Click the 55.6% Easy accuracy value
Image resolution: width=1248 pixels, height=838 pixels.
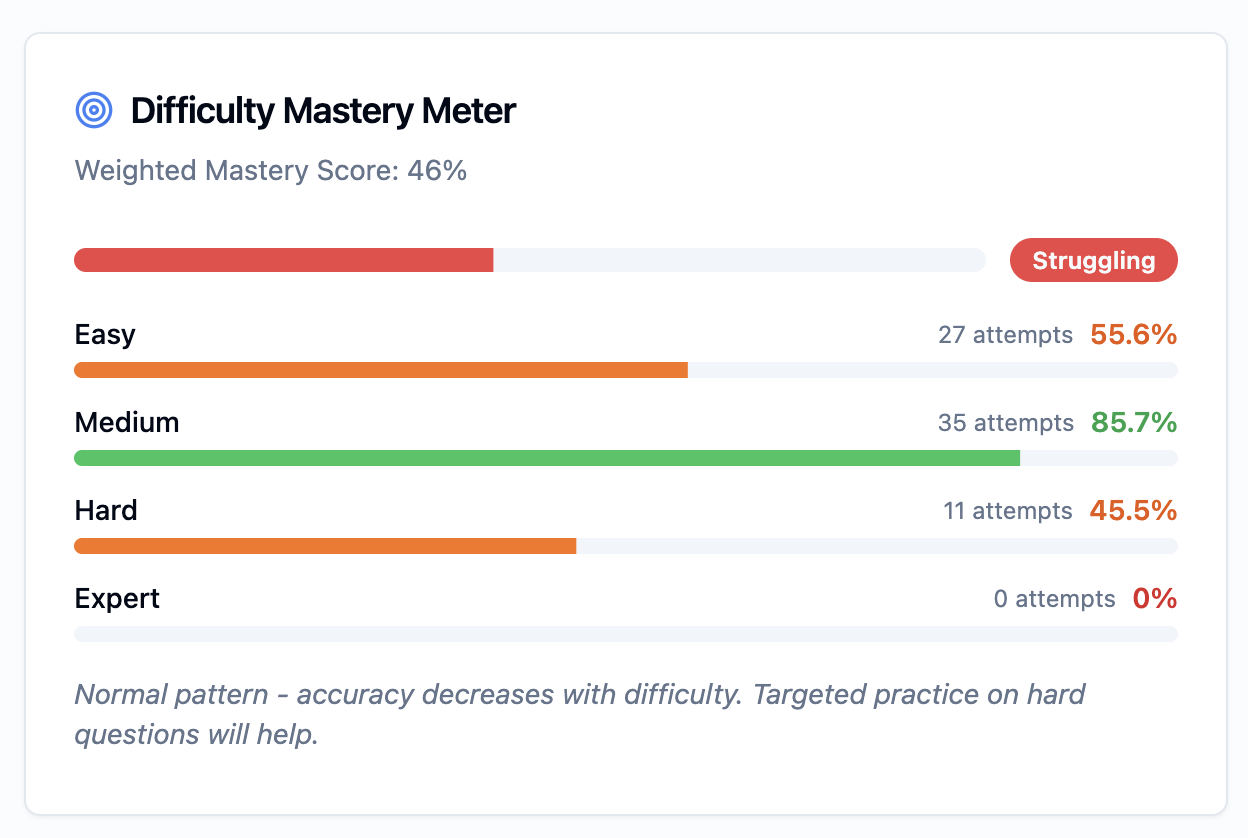click(x=1133, y=334)
